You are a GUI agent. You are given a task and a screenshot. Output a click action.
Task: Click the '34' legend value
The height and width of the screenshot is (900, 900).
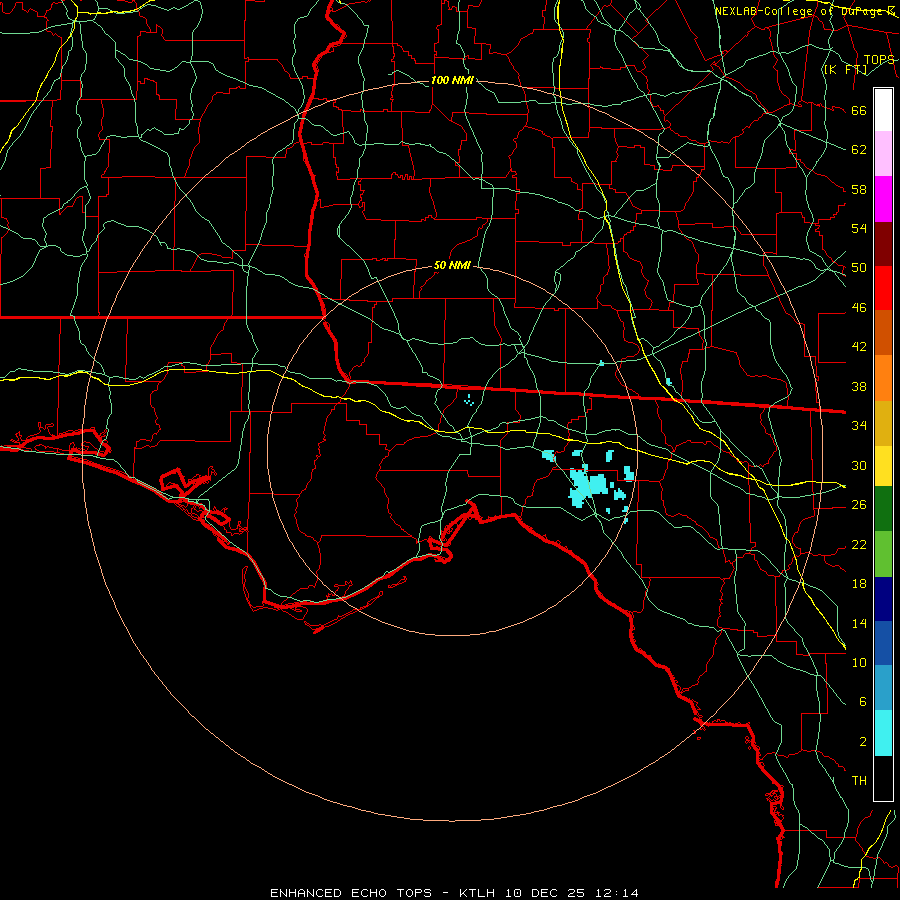click(x=859, y=426)
